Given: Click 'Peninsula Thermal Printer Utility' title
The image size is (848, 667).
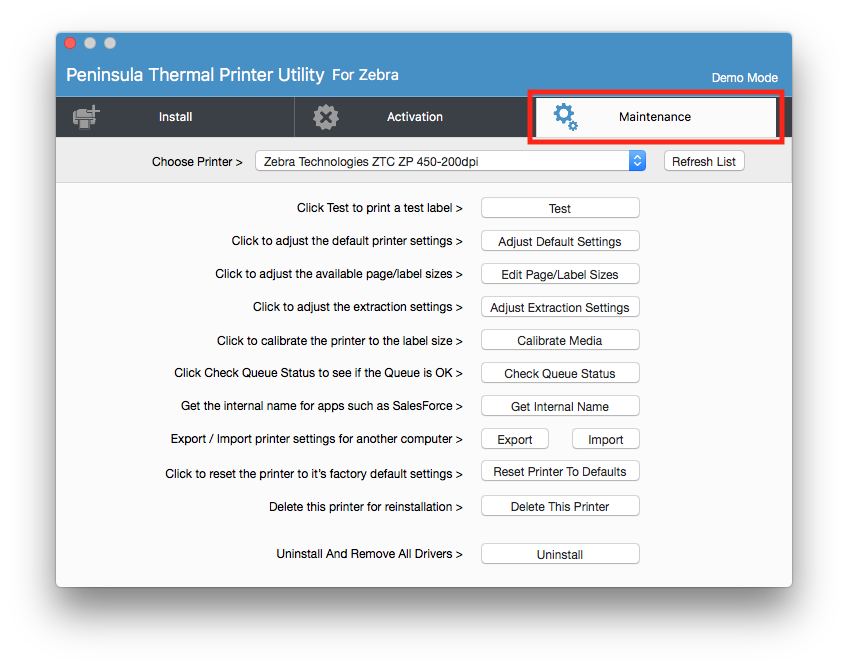Looking at the screenshot, I should [x=195, y=75].
